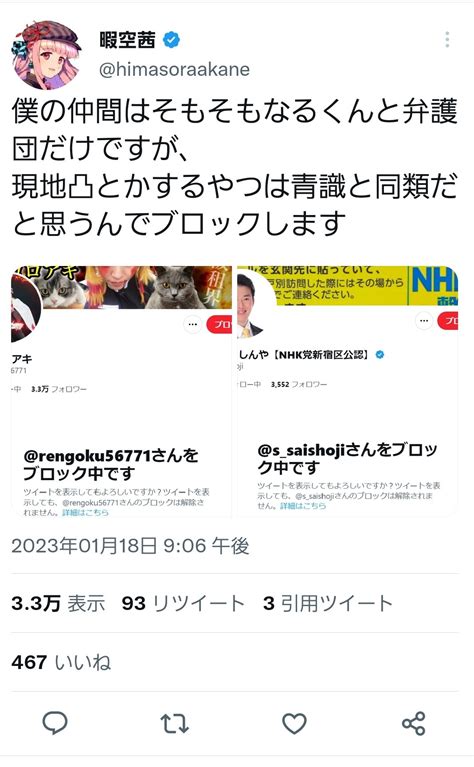This screenshot has width=474, height=767.
Task: Open 暇空茜 profile avatar
Action: pos(46,54)
